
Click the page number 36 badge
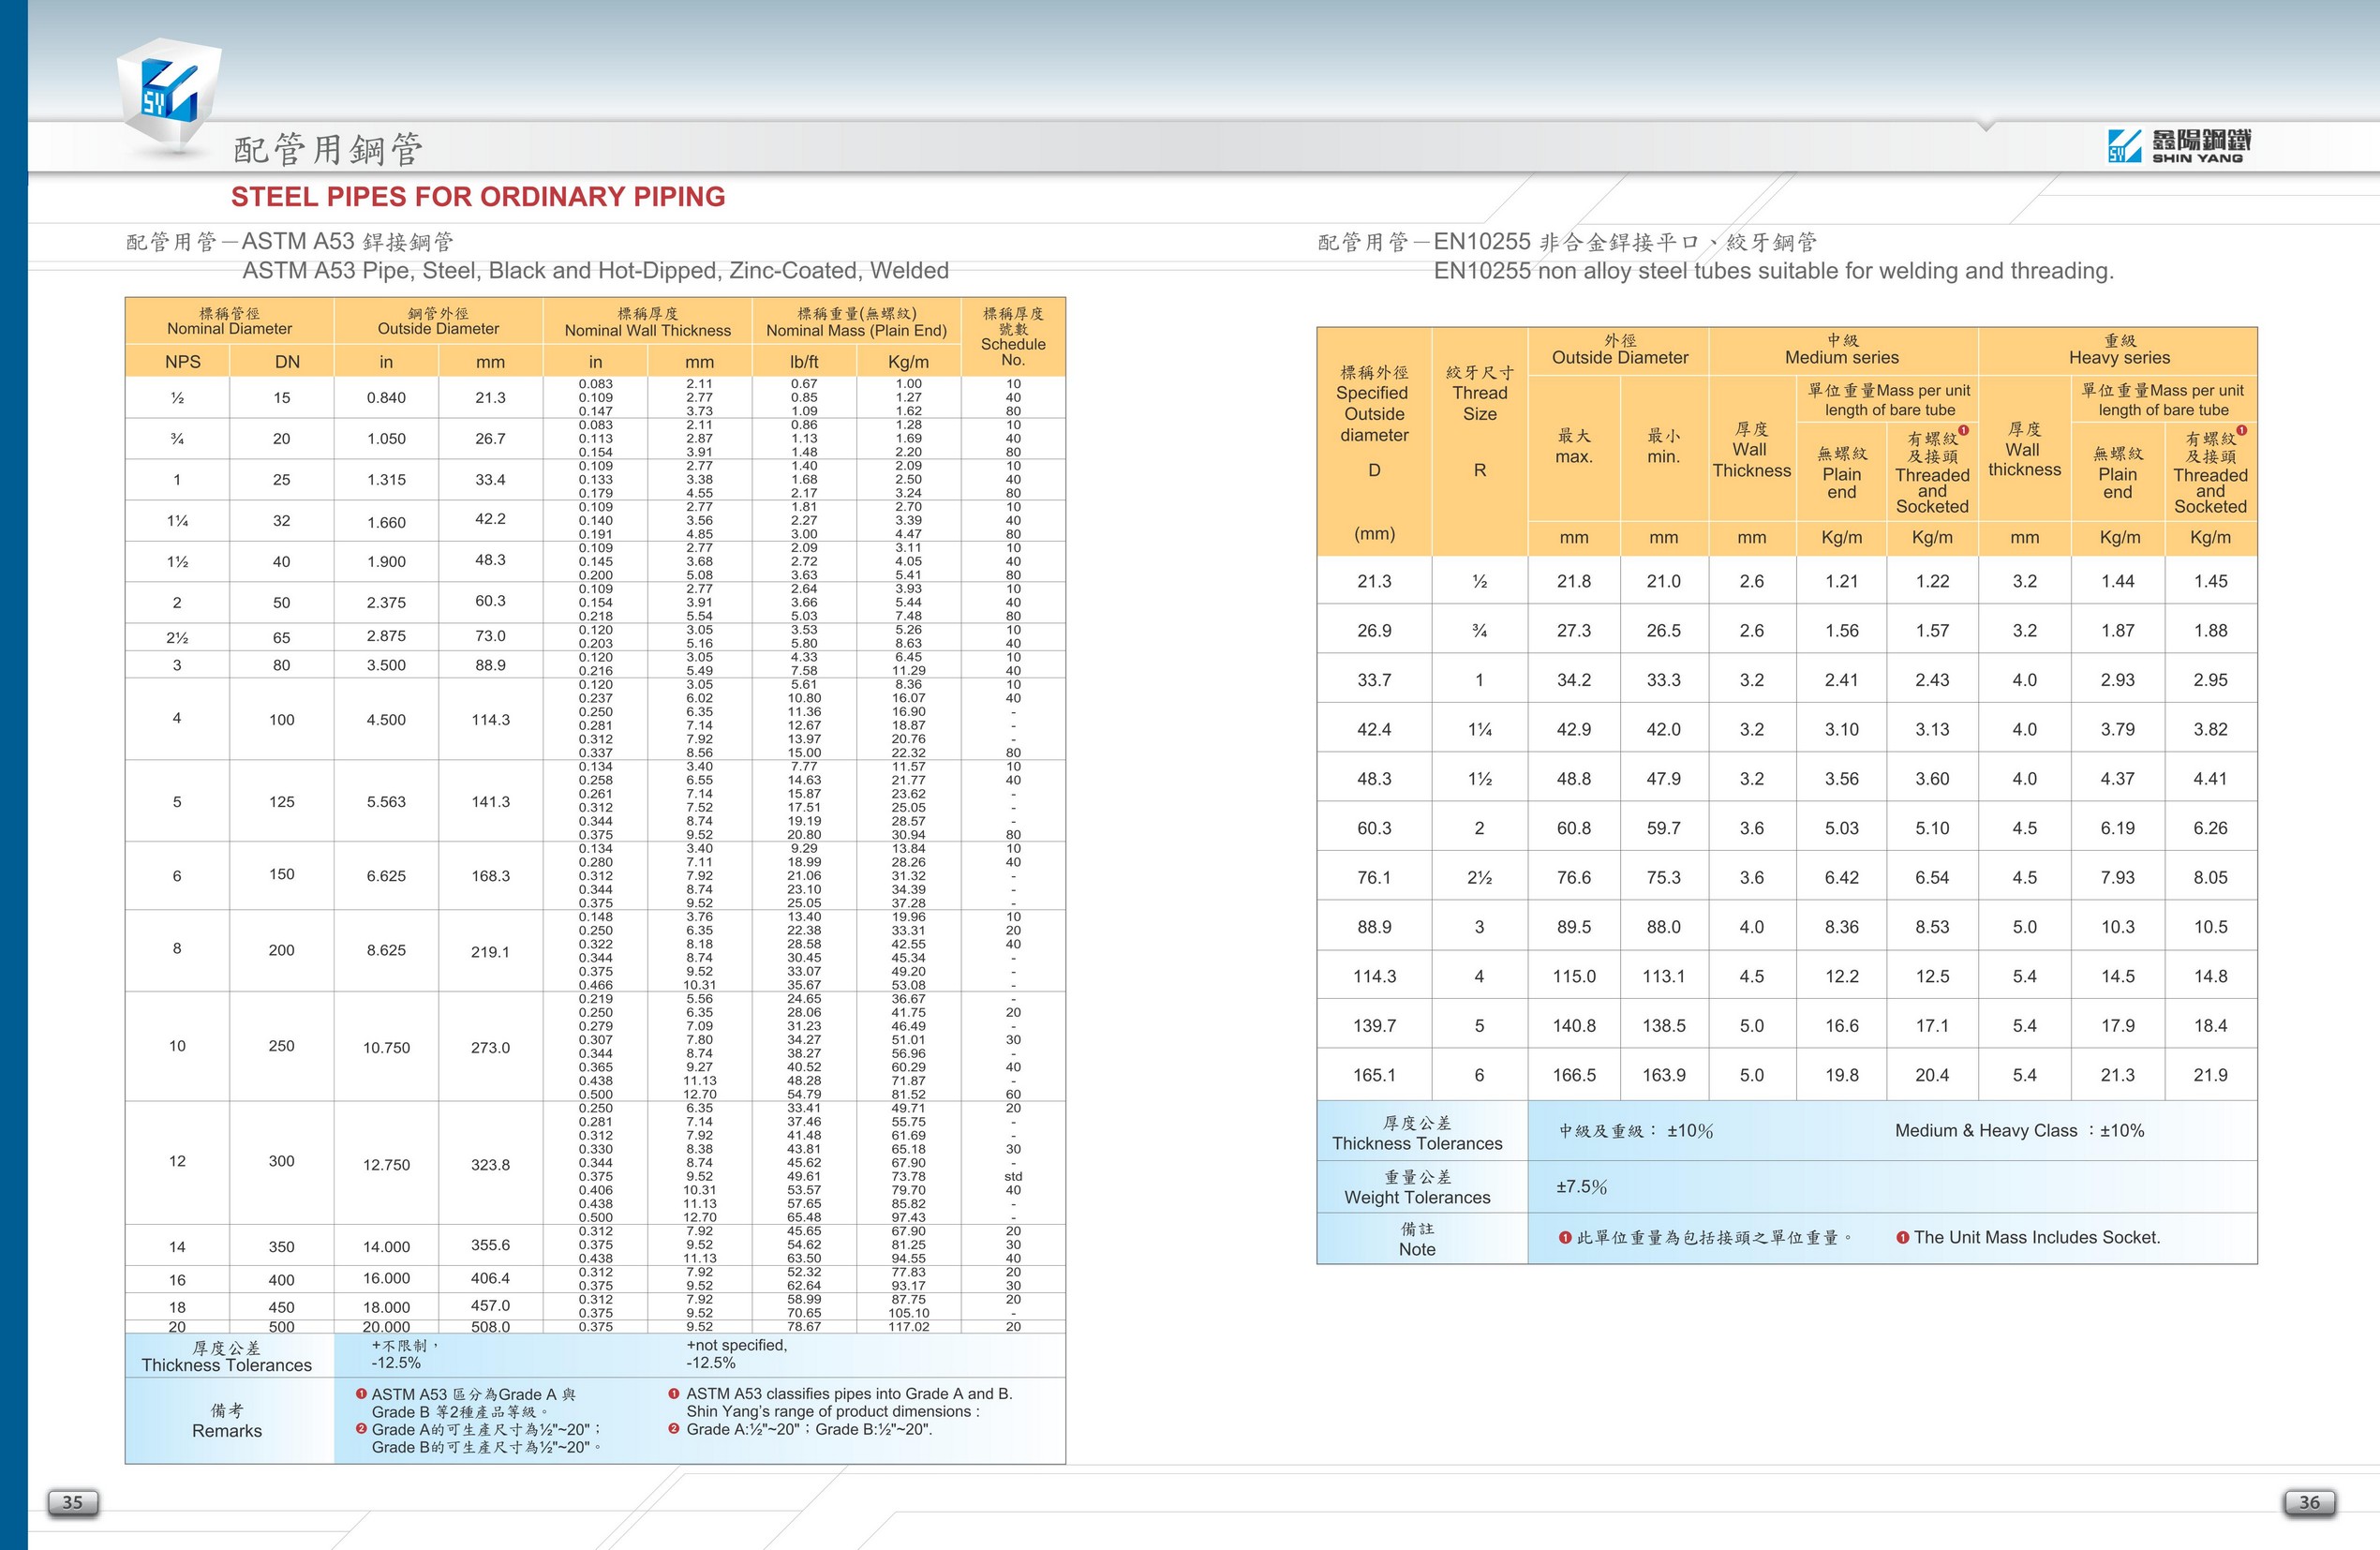pyautogui.click(x=2309, y=1502)
